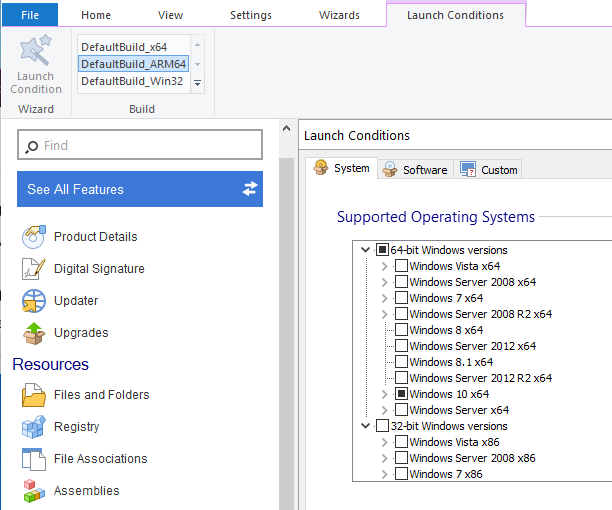The image size is (612, 510).
Task: Select the Updater globe icon
Action: [x=34, y=301]
